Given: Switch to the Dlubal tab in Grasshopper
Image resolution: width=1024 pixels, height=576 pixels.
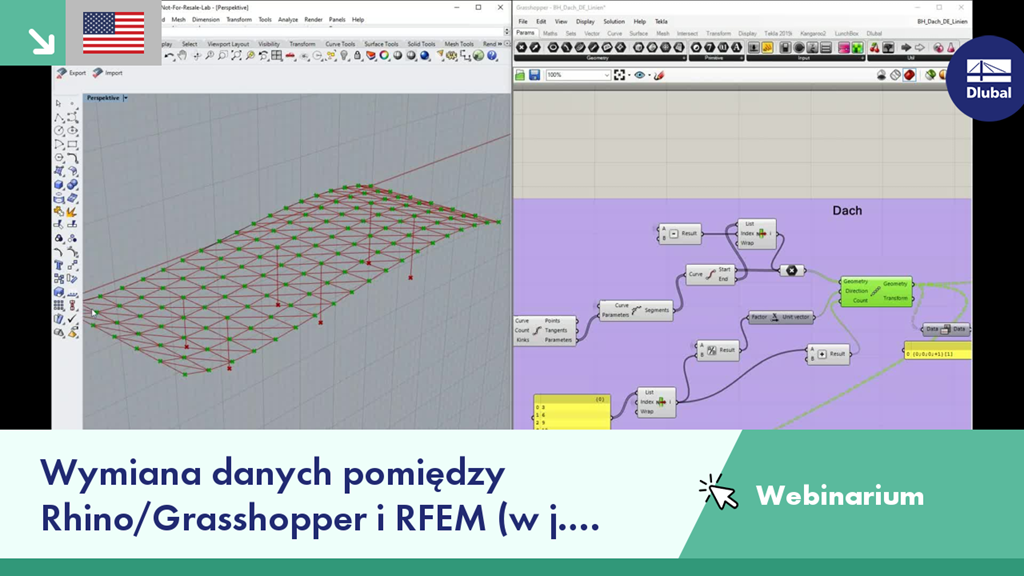Looking at the screenshot, I should (874, 33).
